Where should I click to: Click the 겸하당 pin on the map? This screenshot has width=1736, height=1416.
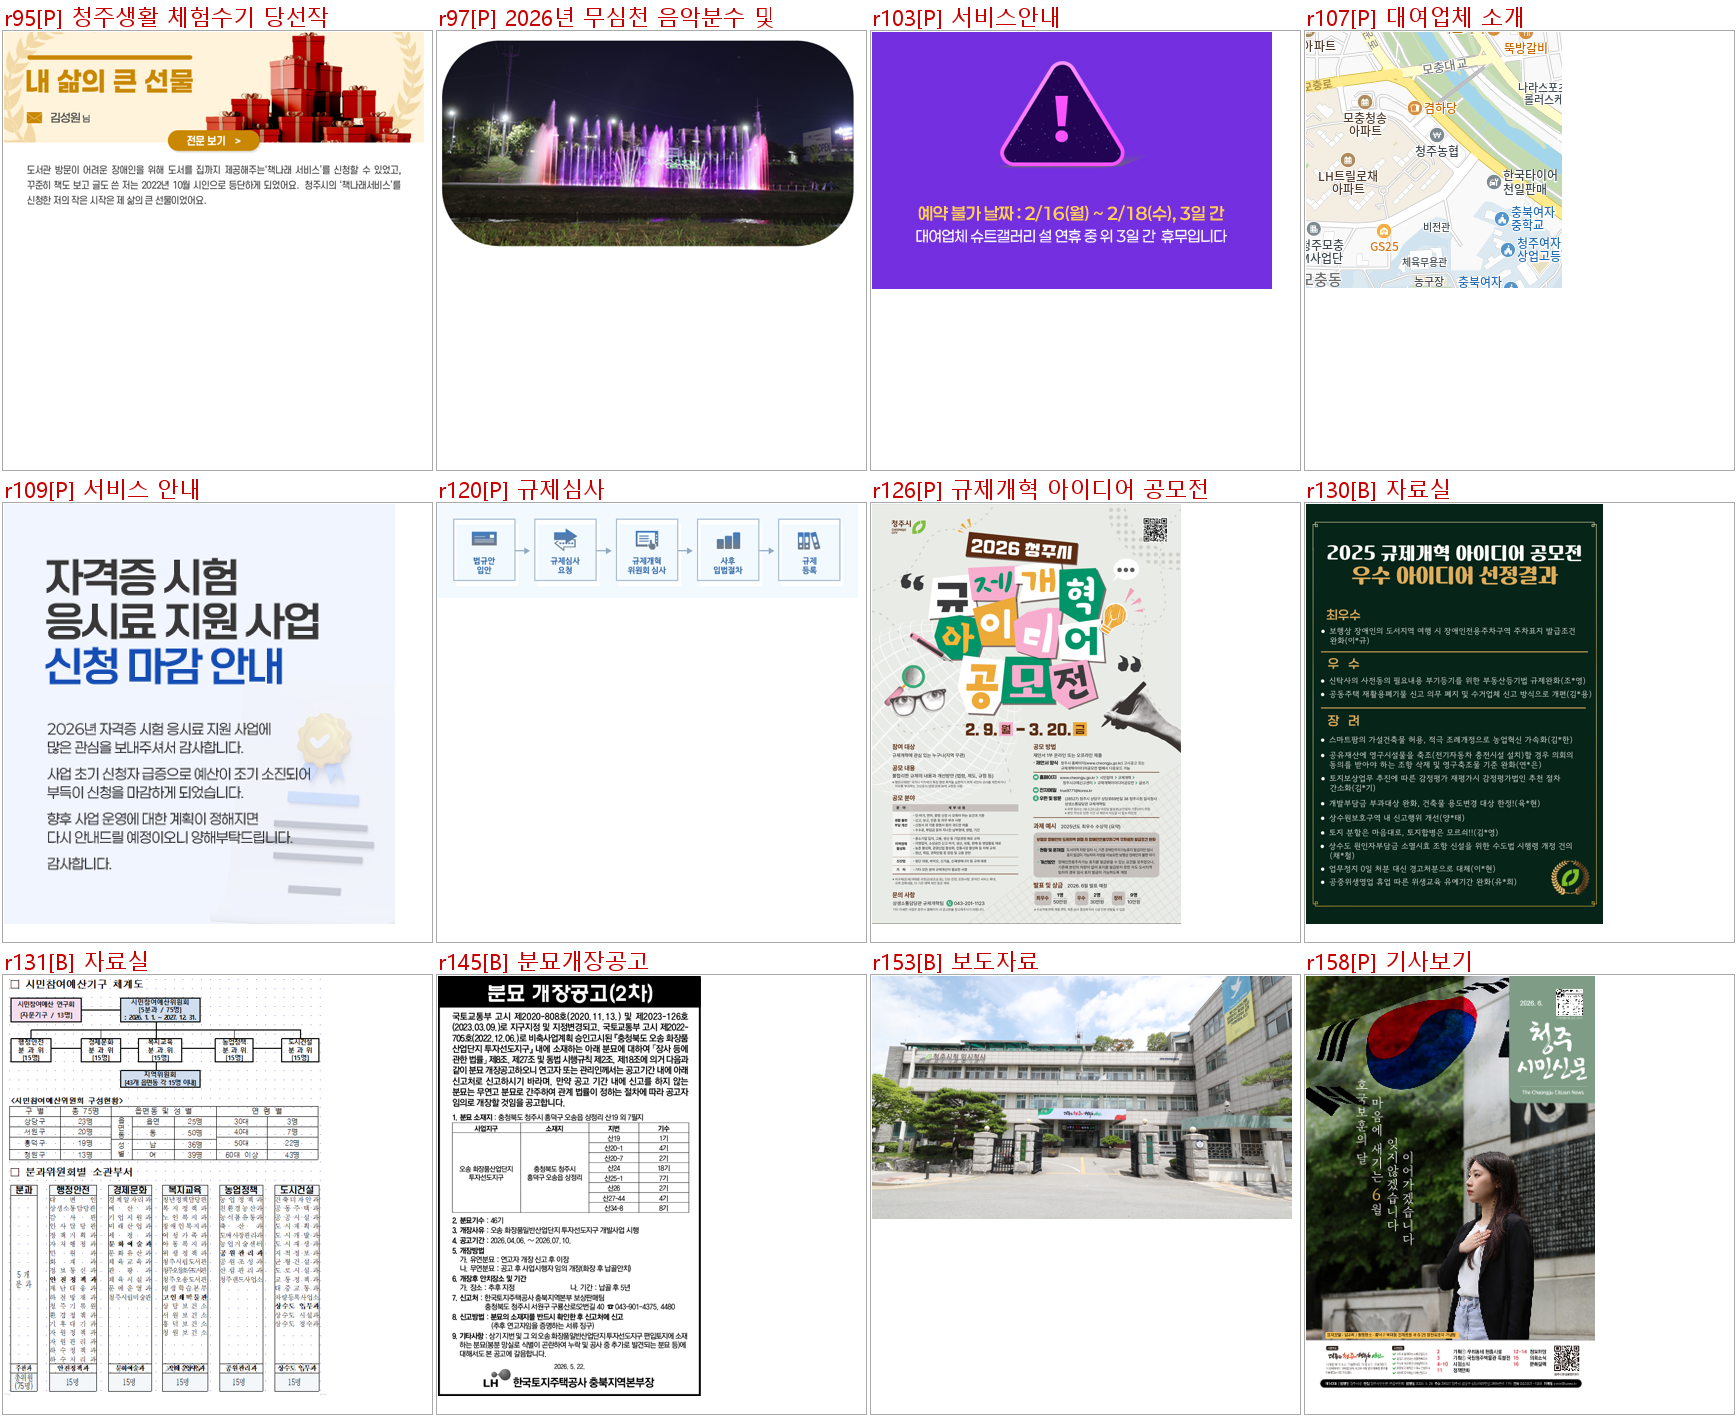tap(1414, 107)
